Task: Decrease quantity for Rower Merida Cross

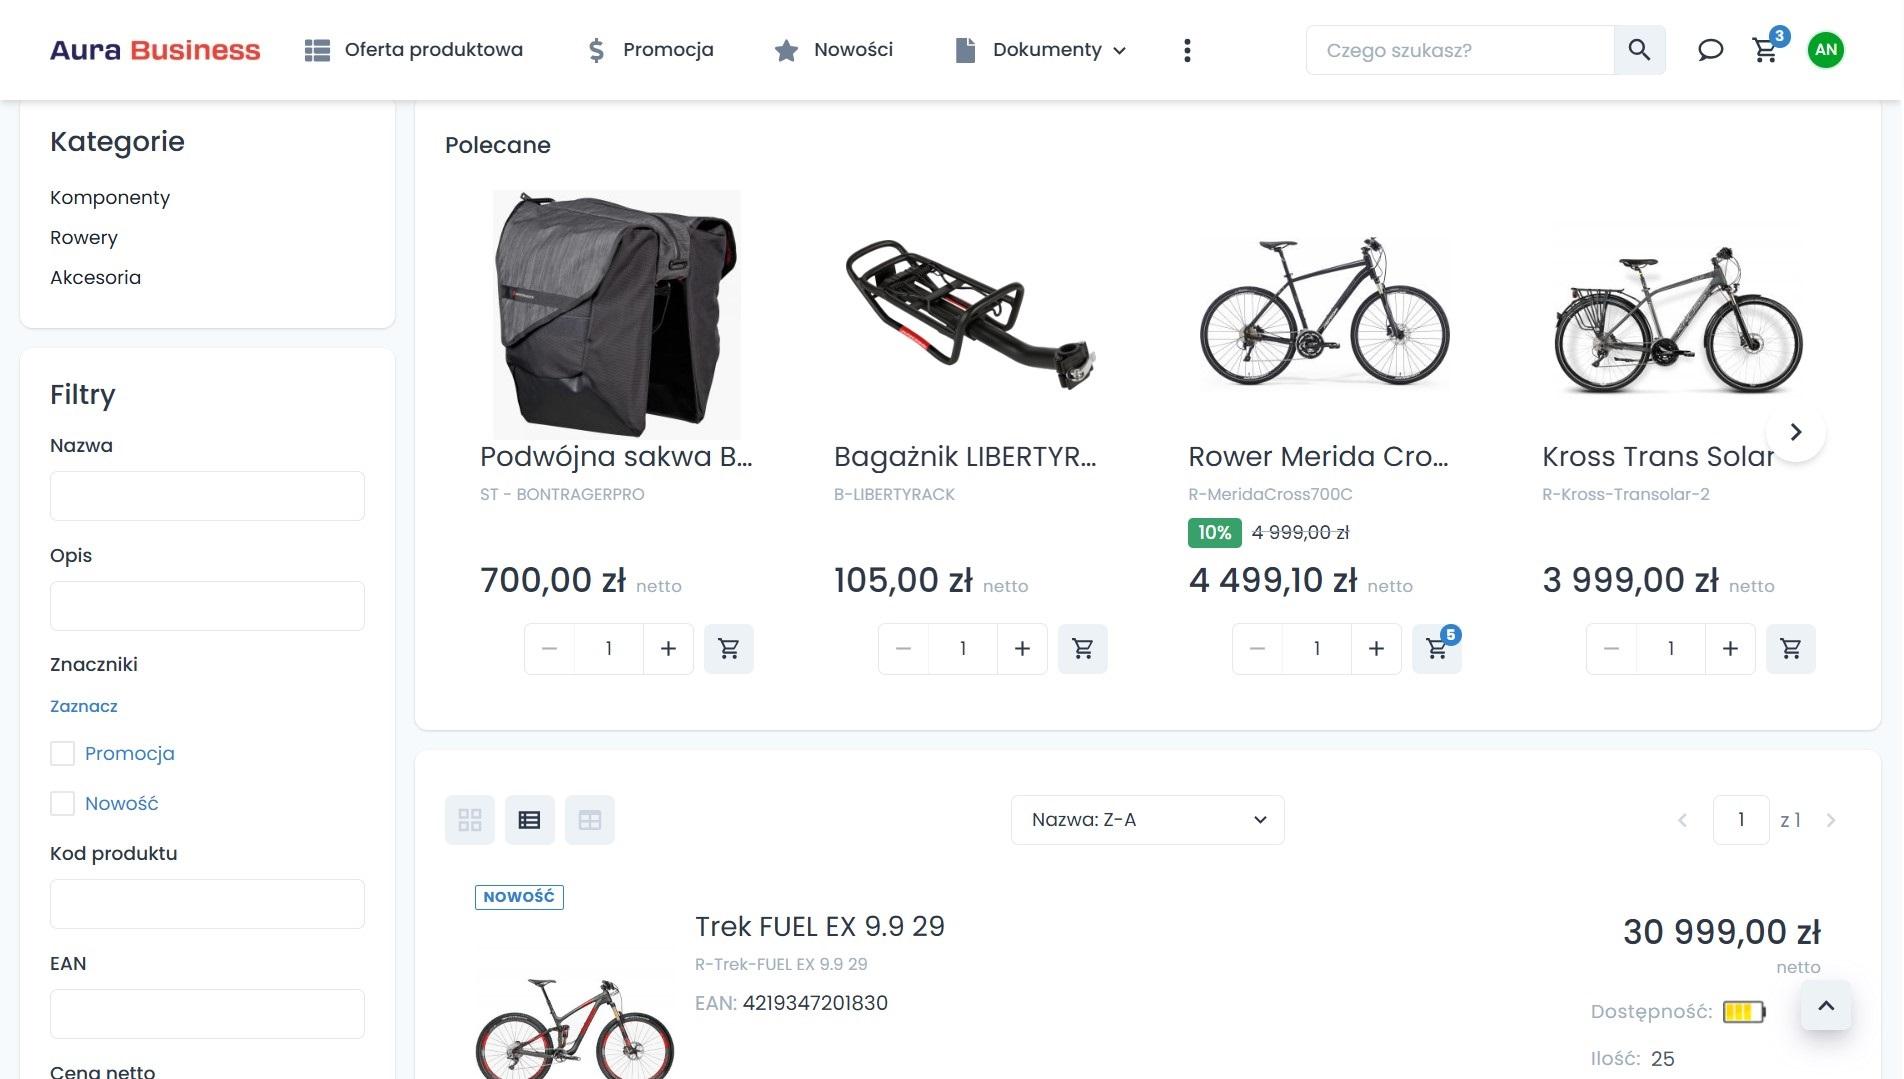Action: [x=1257, y=649]
